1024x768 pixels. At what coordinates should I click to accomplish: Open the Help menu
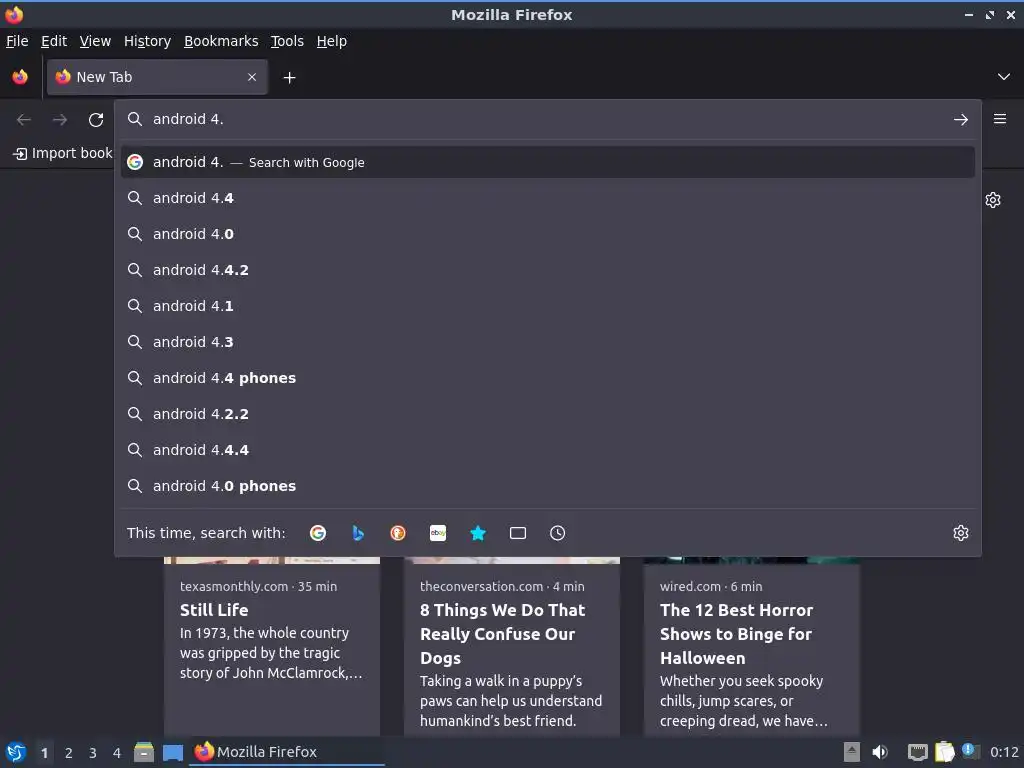[x=332, y=41]
